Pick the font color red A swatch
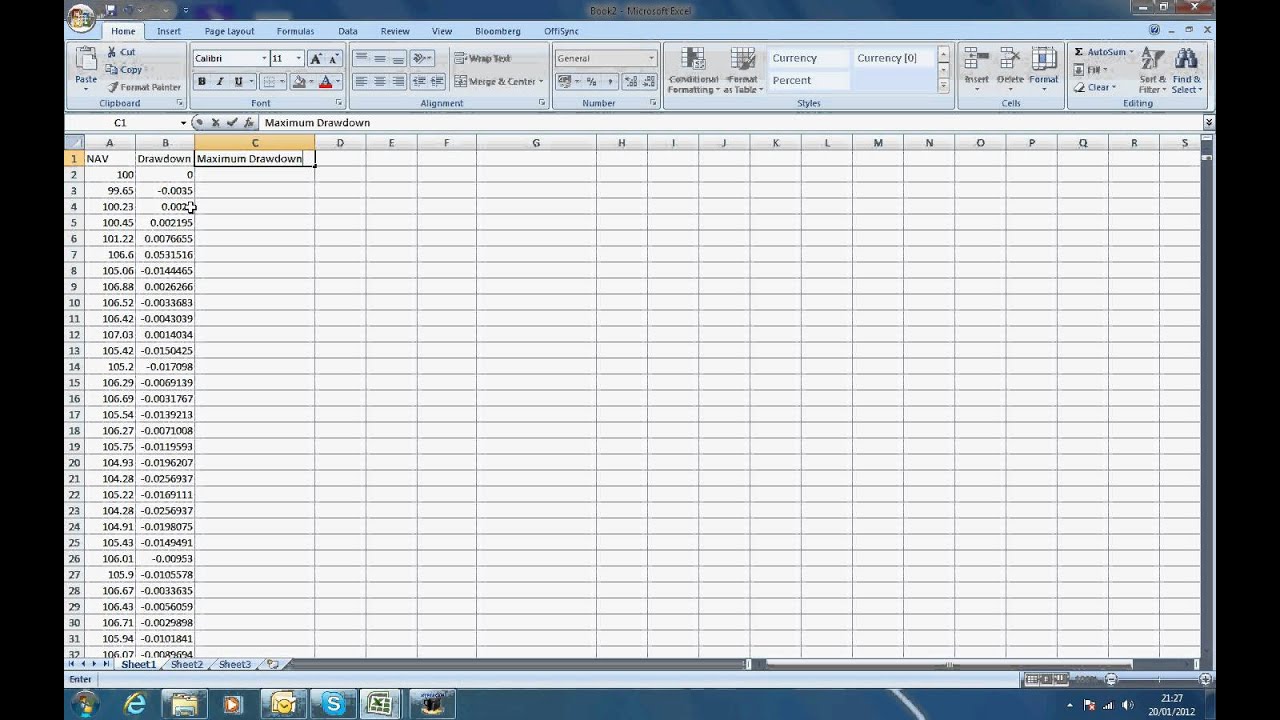 [325, 81]
